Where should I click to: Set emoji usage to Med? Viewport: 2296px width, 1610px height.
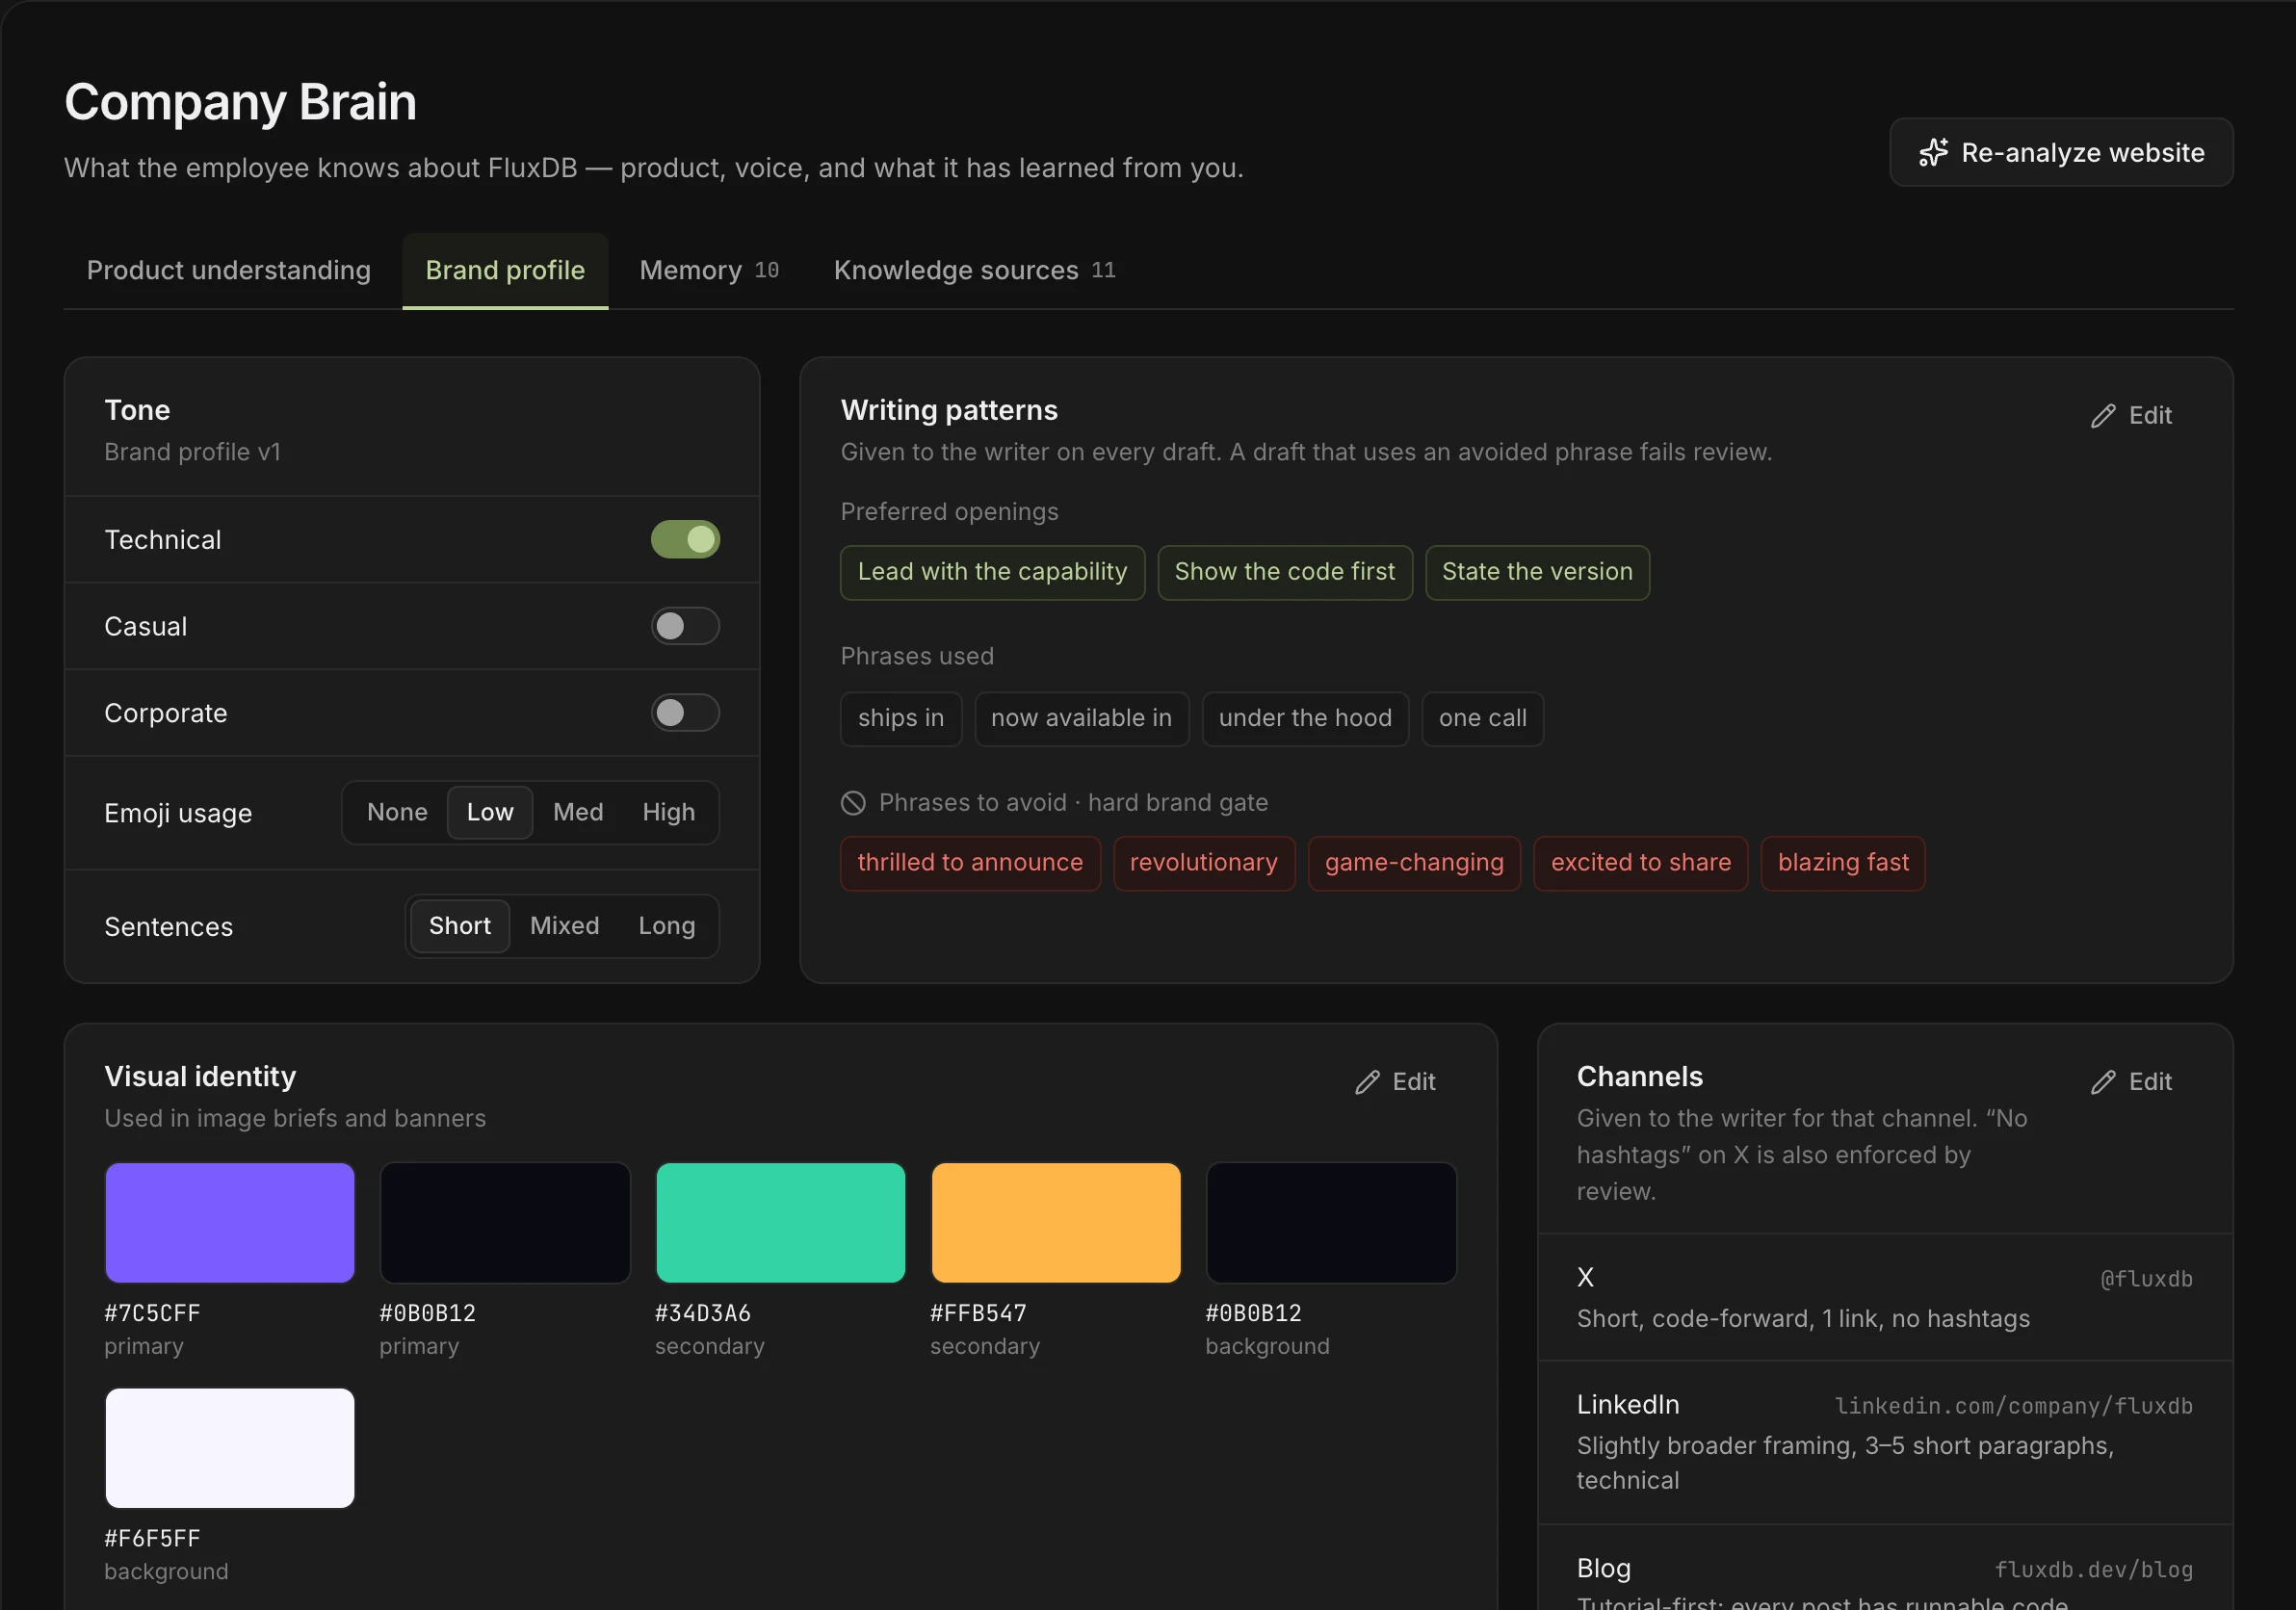578,812
